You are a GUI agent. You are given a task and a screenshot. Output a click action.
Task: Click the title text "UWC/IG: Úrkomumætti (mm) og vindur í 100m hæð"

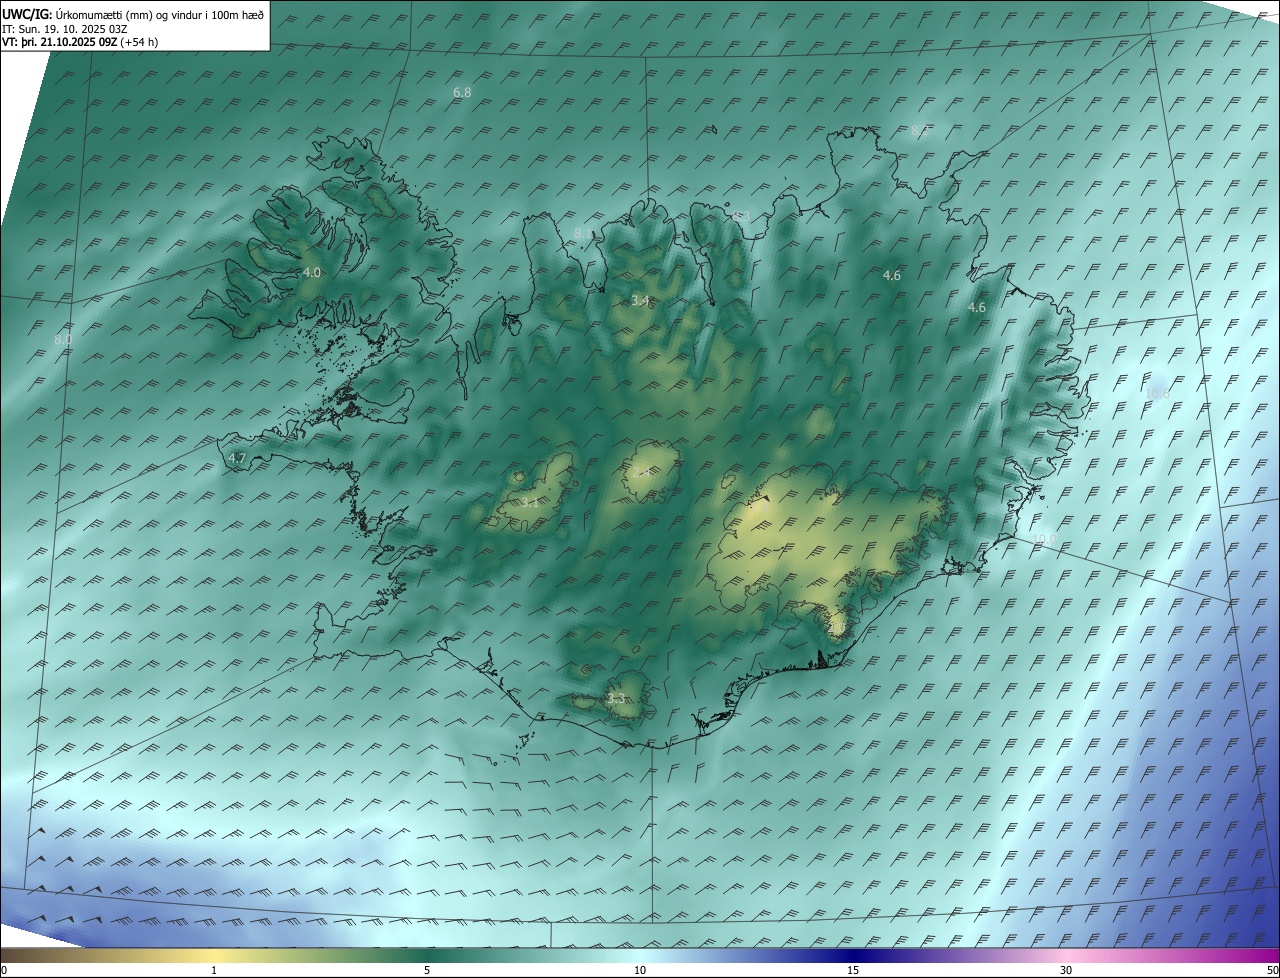tap(133, 13)
